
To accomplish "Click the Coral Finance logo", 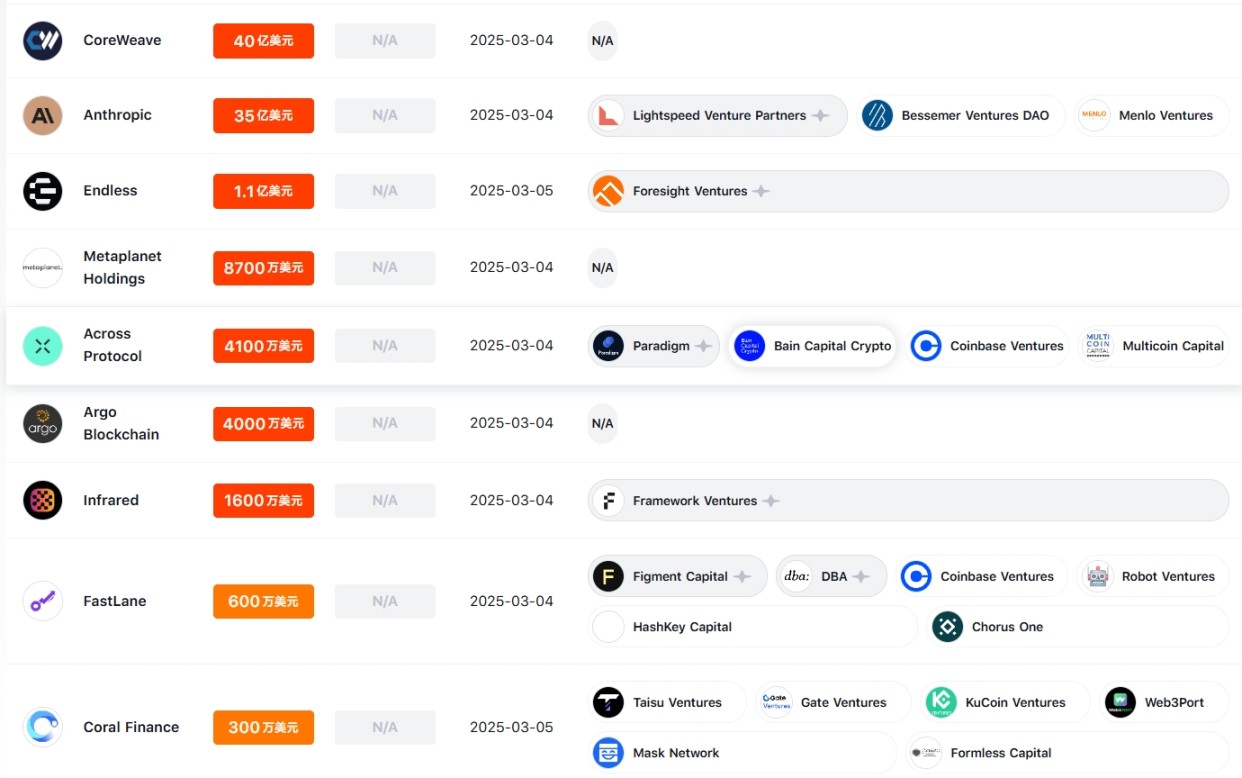I will [x=43, y=727].
